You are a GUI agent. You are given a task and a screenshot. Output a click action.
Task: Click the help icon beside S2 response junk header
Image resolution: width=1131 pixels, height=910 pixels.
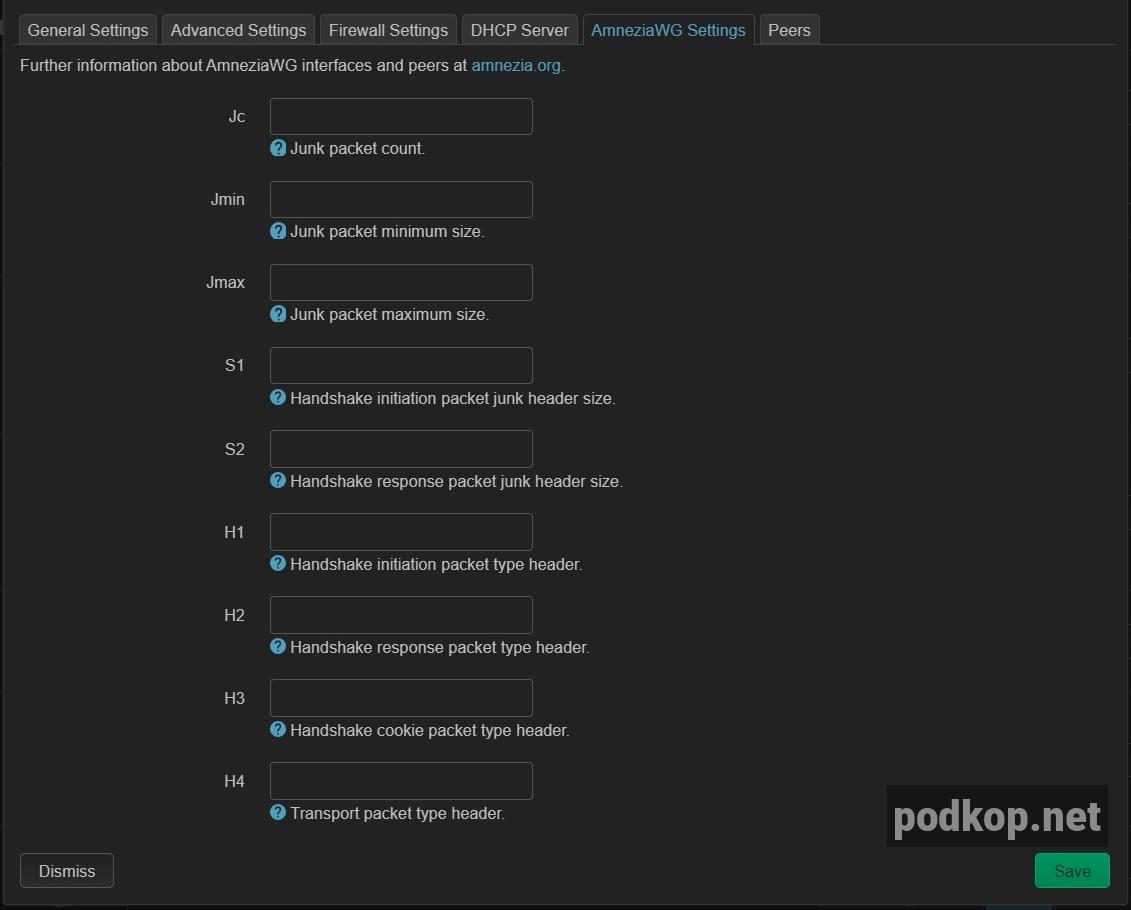point(277,481)
